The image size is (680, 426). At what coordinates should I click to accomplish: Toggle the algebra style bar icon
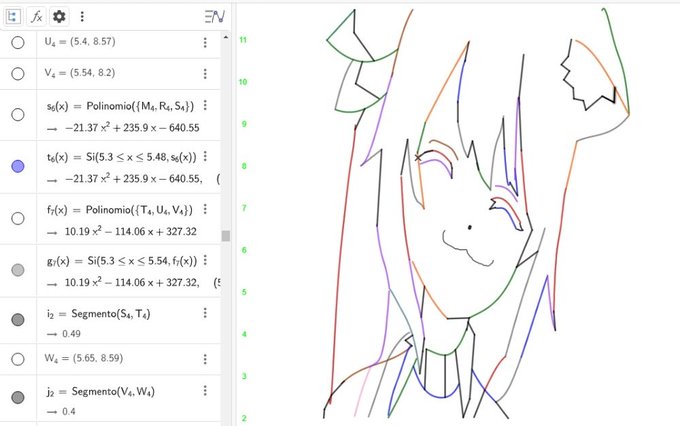[214, 17]
